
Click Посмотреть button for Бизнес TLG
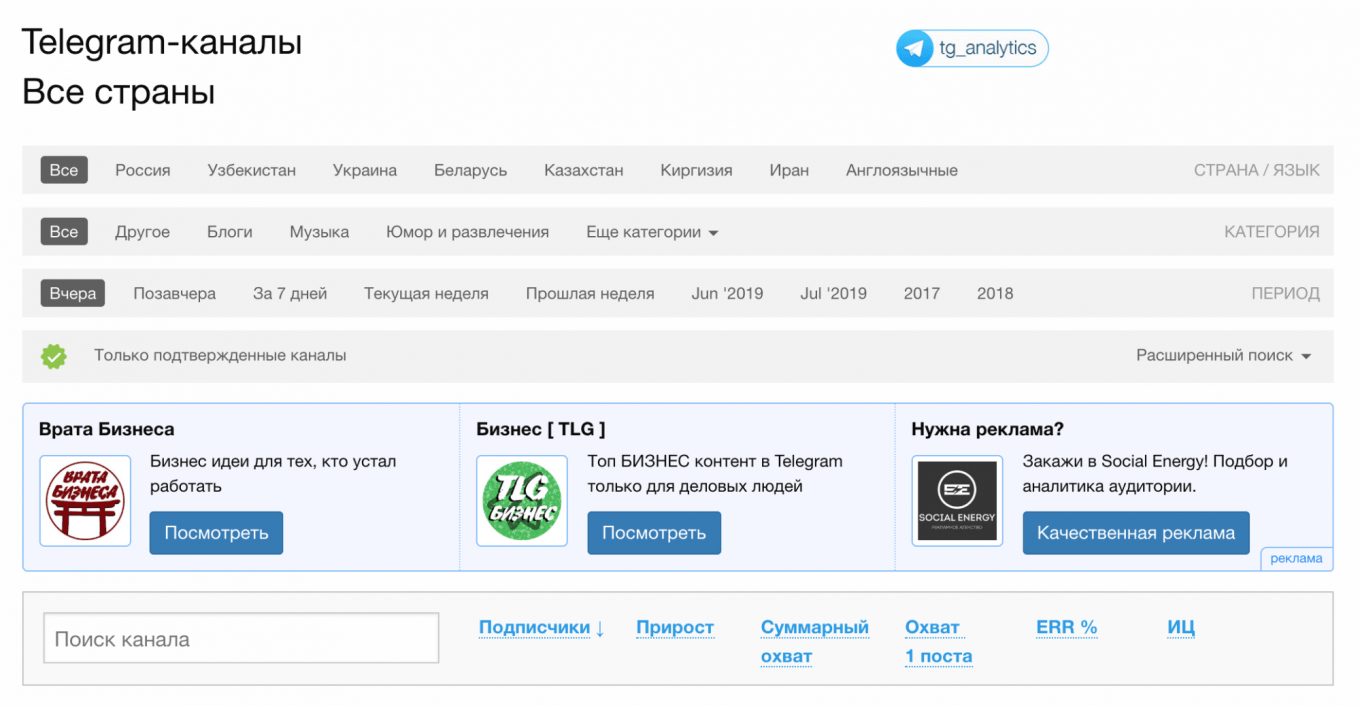(653, 533)
